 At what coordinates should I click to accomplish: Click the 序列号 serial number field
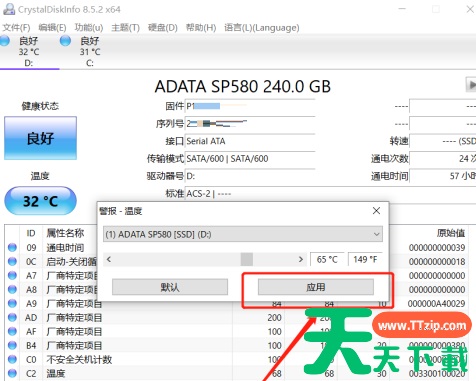click(250, 124)
